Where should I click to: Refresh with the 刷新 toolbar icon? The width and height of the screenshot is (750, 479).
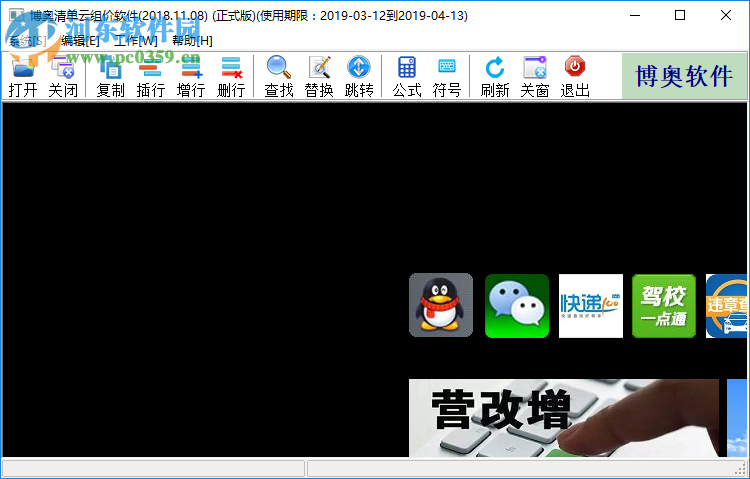(495, 77)
